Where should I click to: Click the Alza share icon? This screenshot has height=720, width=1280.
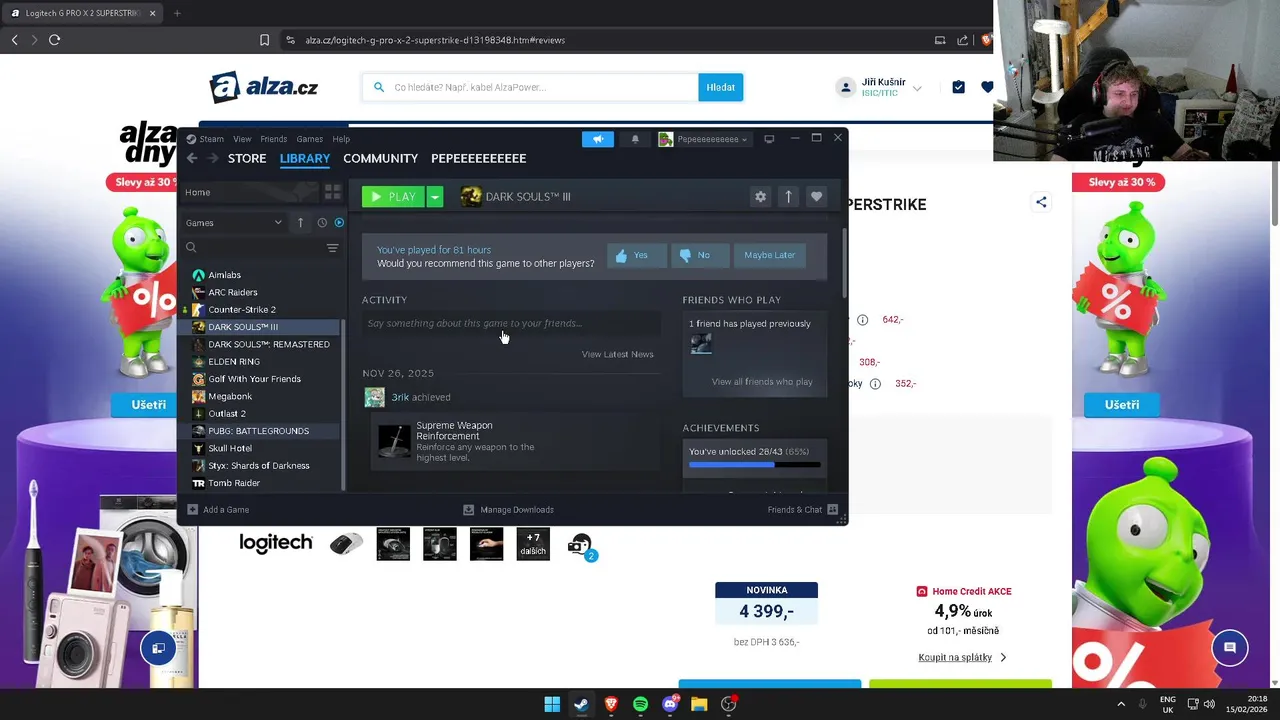tap(1041, 202)
